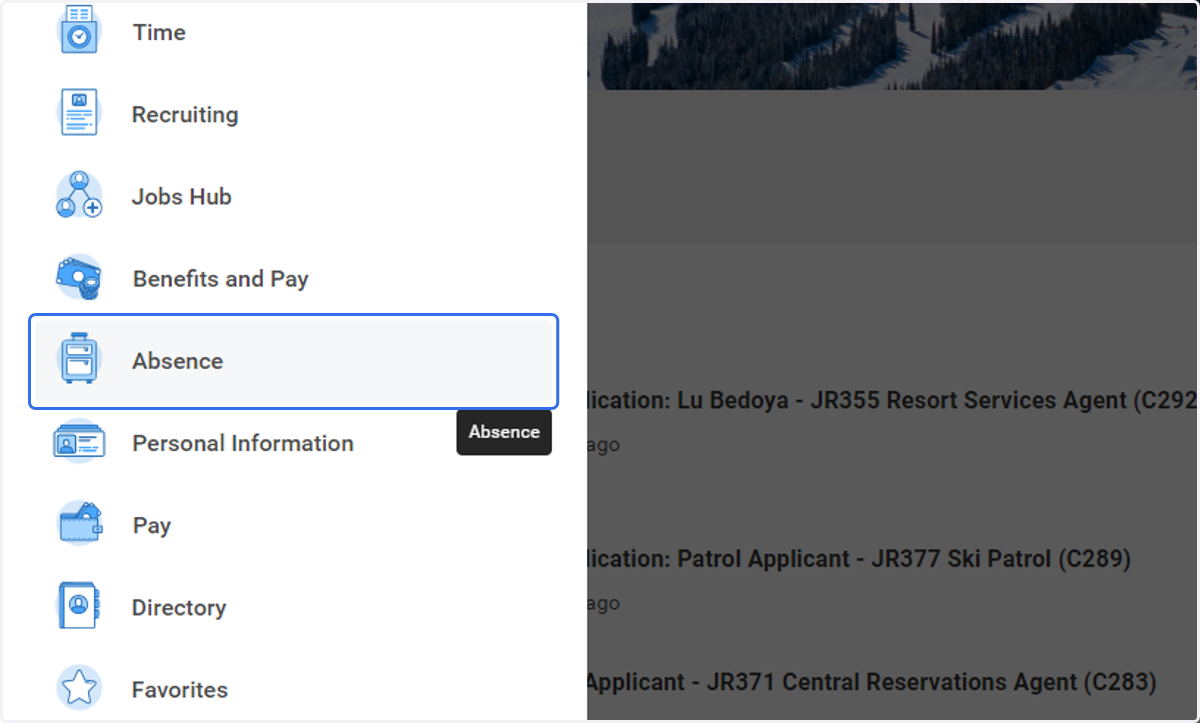The height and width of the screenshot is (723, 1200).
Task: Click the Benefits and Pay money icon
Action: tap(79, 278)
